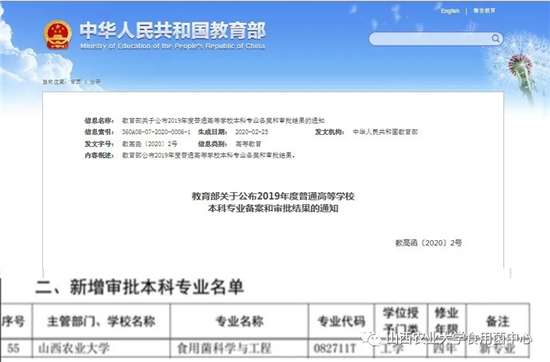Click the 首页 breadcrumb link
Screen dimensions: 550x362
(x=75, y=81)
